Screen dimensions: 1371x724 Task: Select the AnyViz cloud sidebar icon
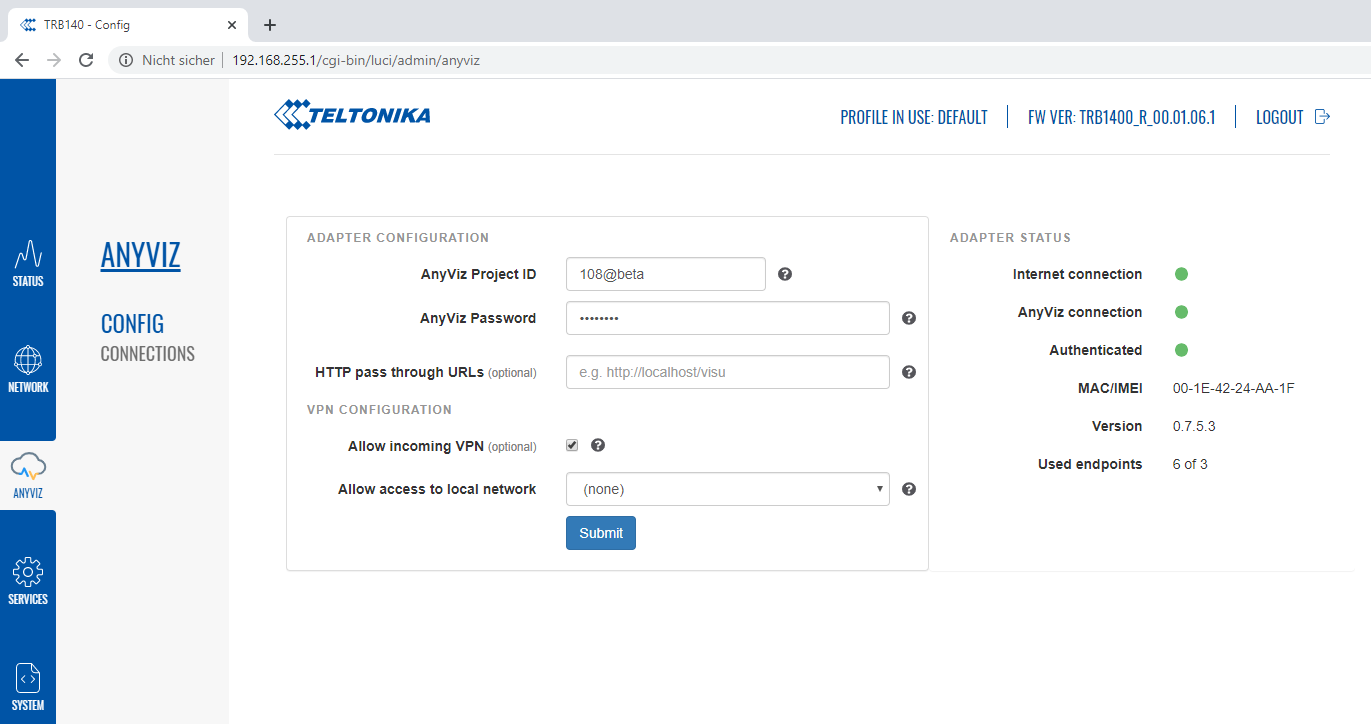[x=28, y=475]
